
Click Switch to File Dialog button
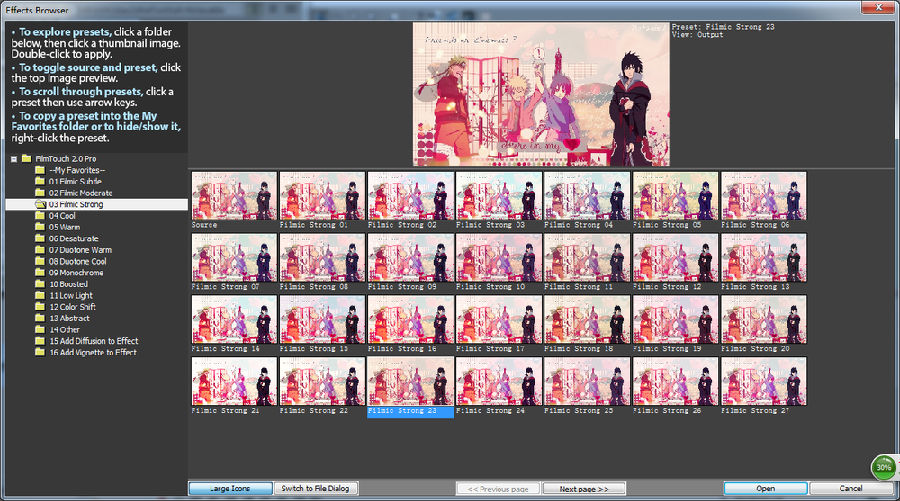tap(316, 488)
